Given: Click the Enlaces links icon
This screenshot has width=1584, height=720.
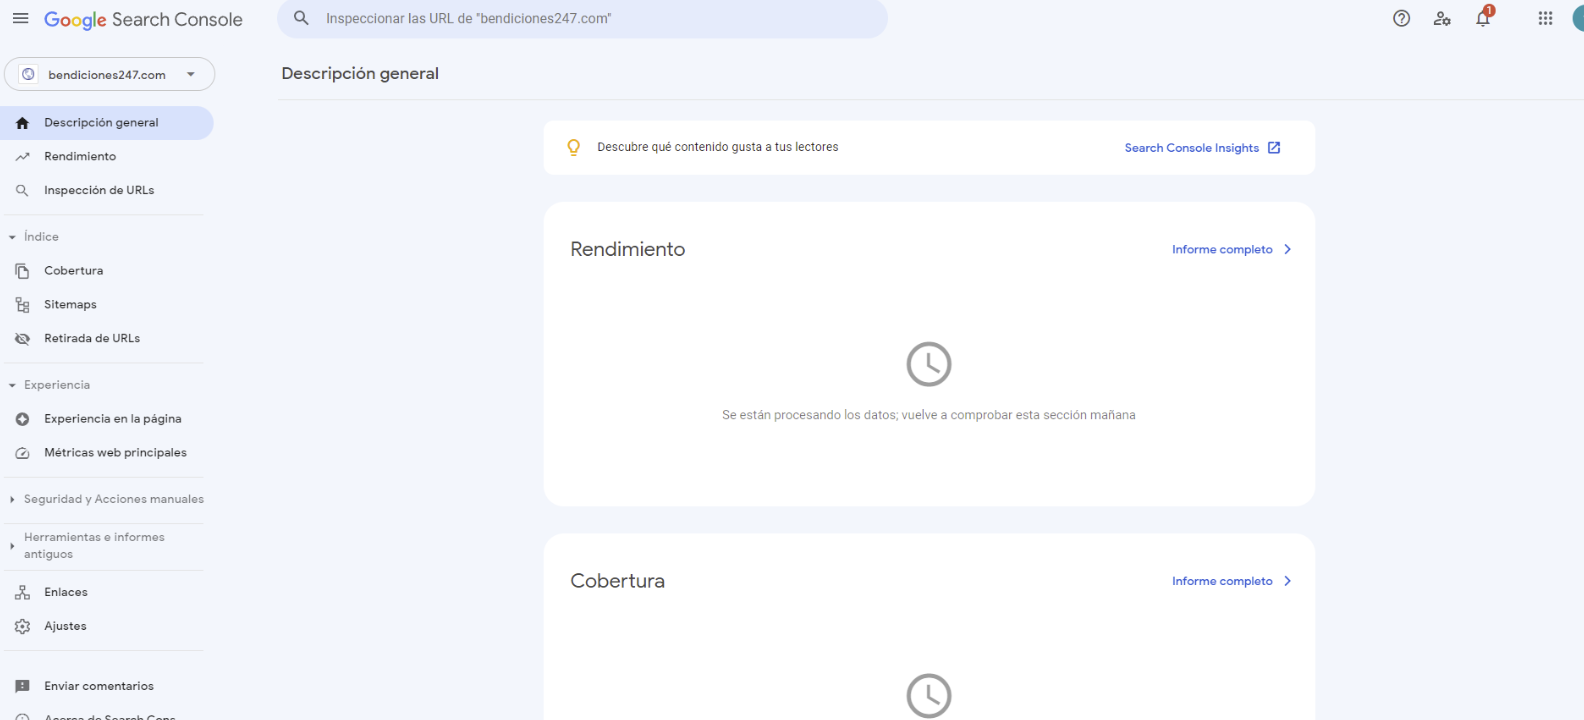Looking at the screenshot, I should [22, 593].
